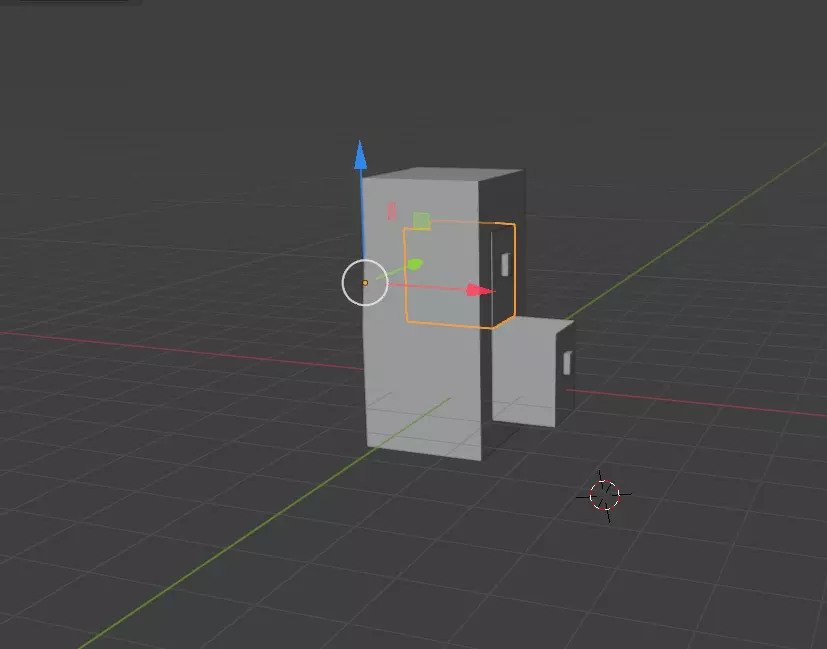This screenshot has width=827, height=649.
Task: Click the green plane handle square
Action: pos(421,221)
